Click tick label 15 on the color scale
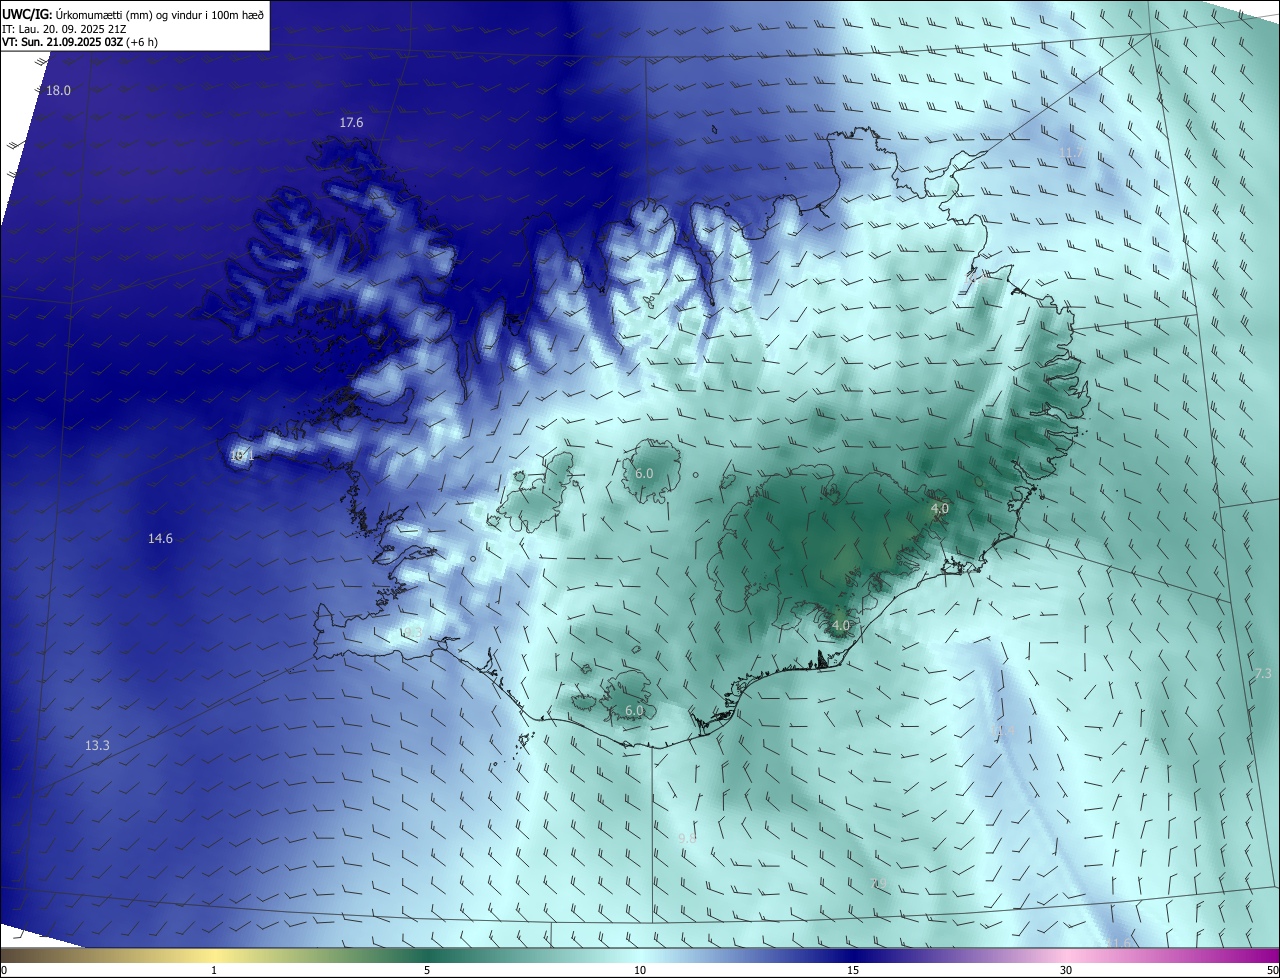The width and height of the screenshot is (1280, 978). 853,970
